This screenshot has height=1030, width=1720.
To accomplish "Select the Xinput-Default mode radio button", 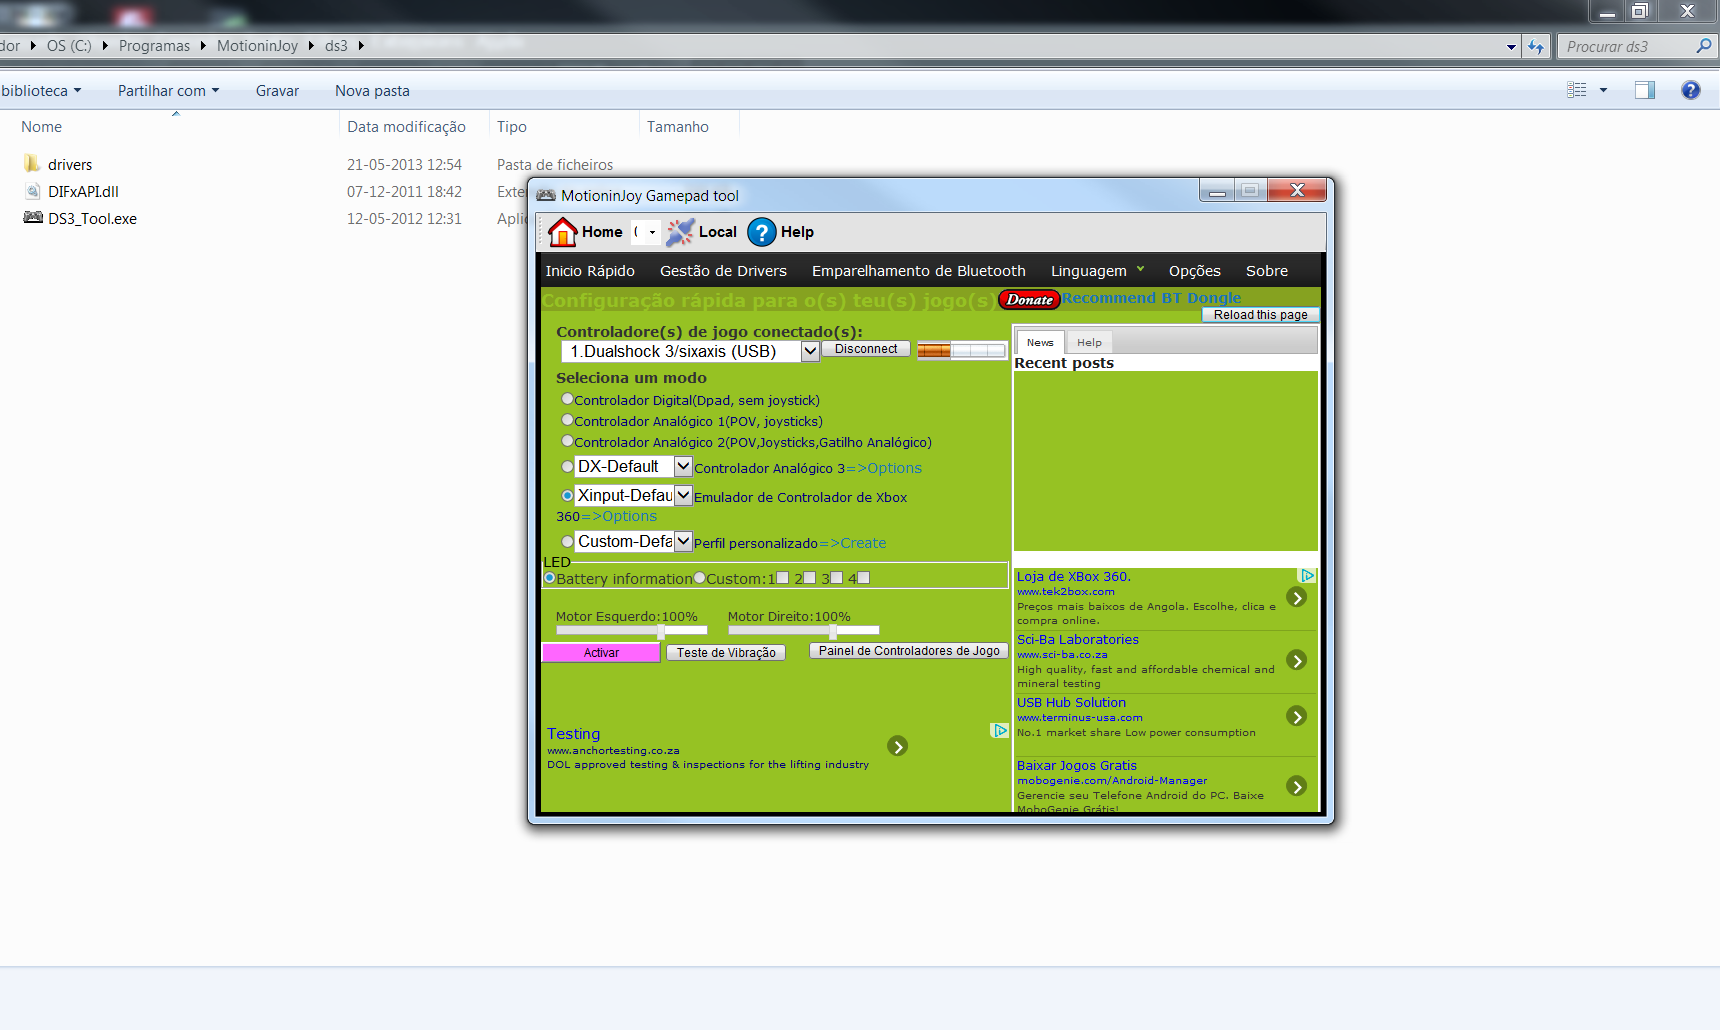I will (567, 495).
